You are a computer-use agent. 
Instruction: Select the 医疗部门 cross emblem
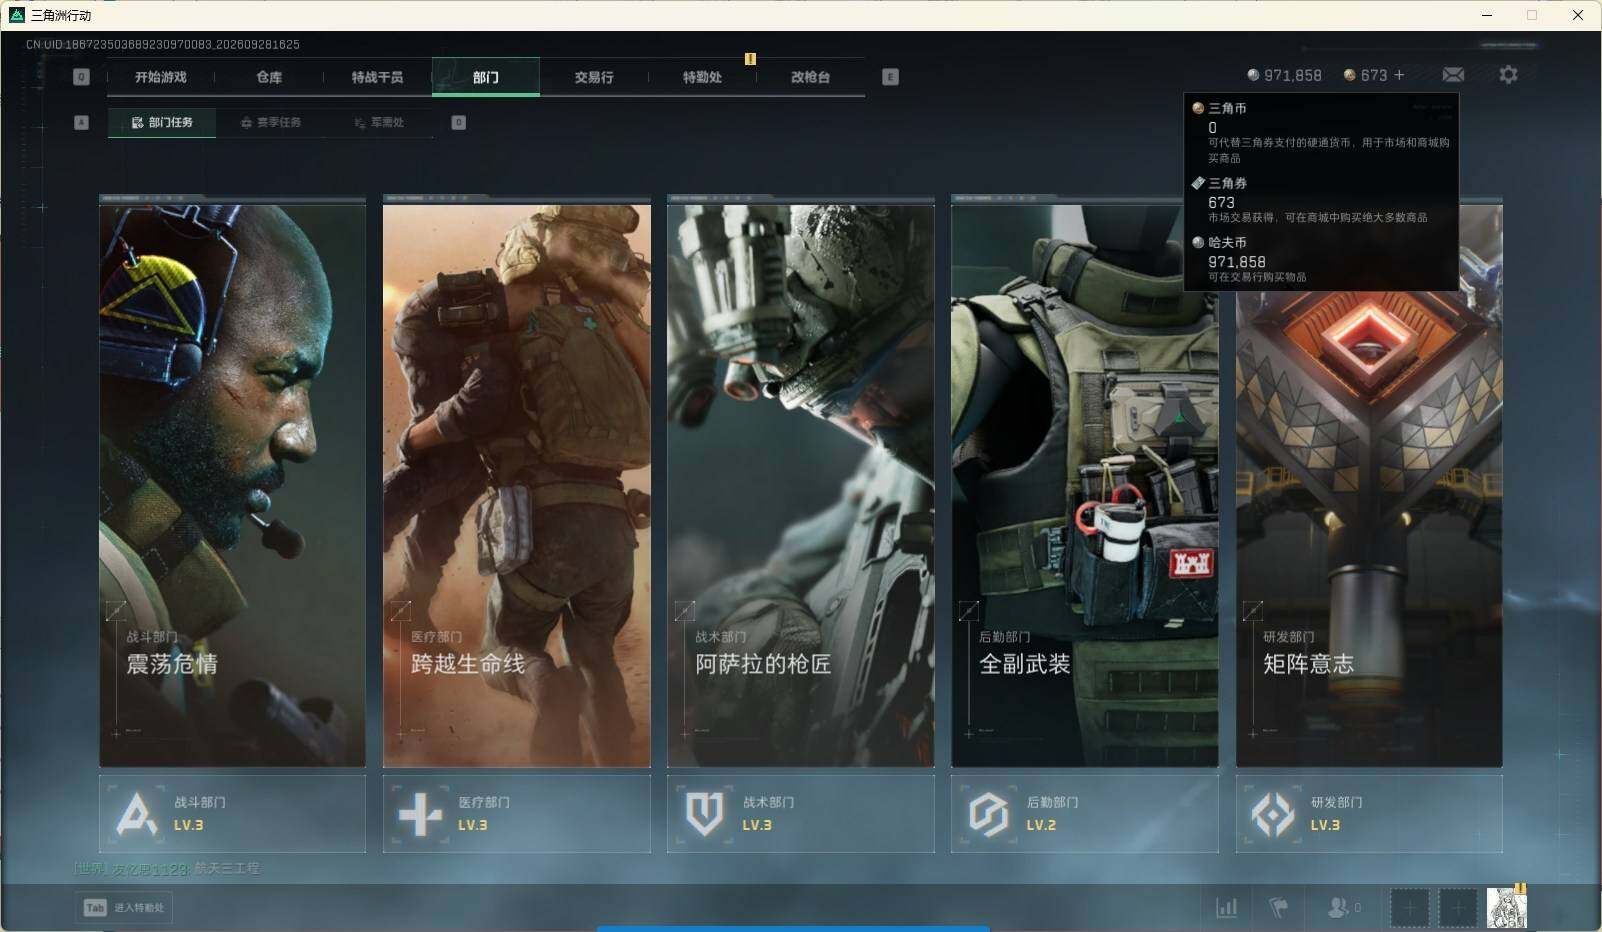(x=420, y=814)
